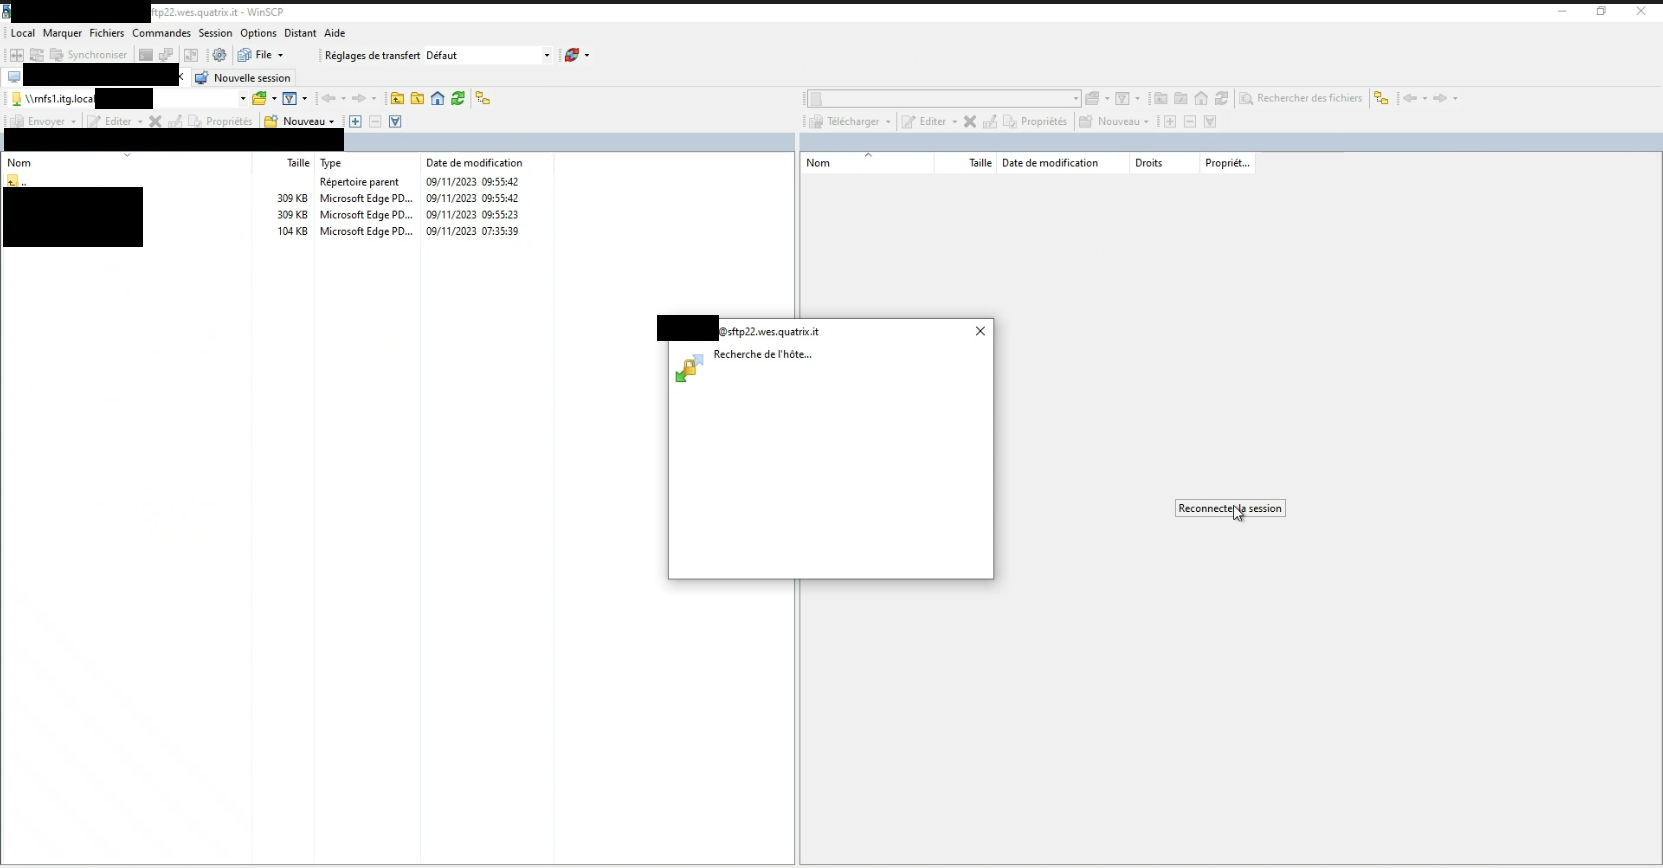Open the local path drive dropdown
This screenshot has width=1663, height=868.
point(242,98)
